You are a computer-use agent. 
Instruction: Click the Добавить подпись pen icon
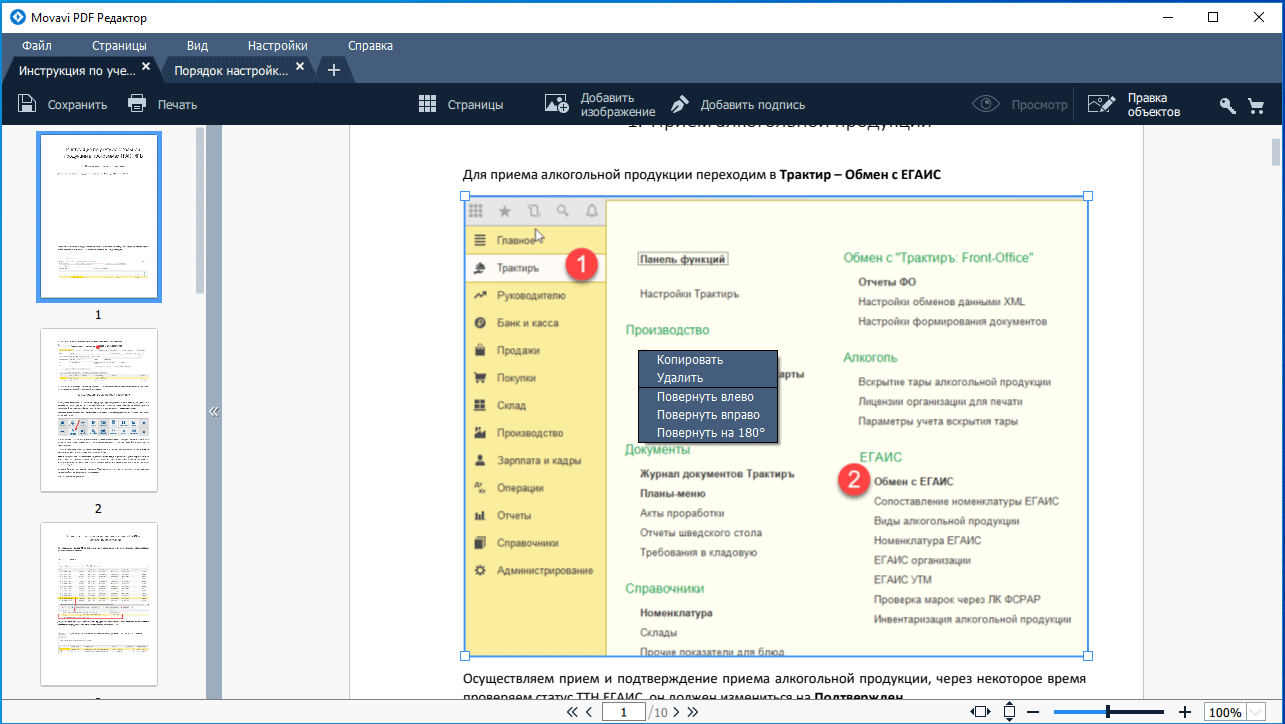(680, 104)
